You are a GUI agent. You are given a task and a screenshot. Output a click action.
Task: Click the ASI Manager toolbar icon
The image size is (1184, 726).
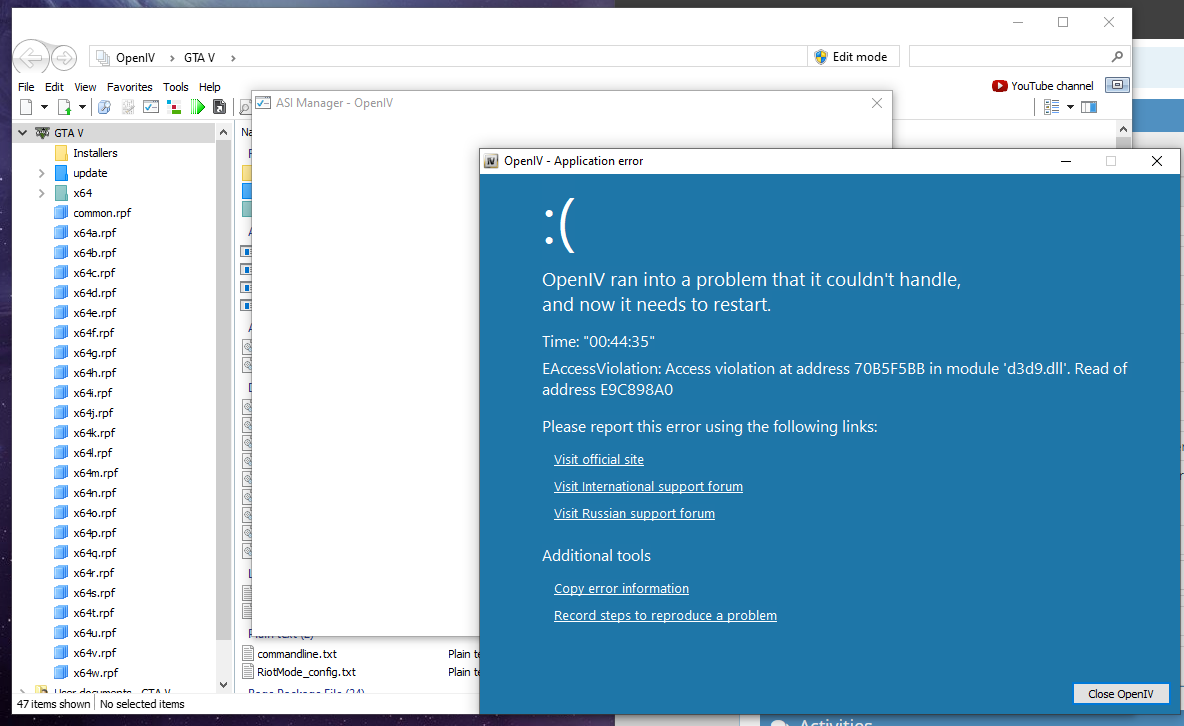[x=151, y=107]
